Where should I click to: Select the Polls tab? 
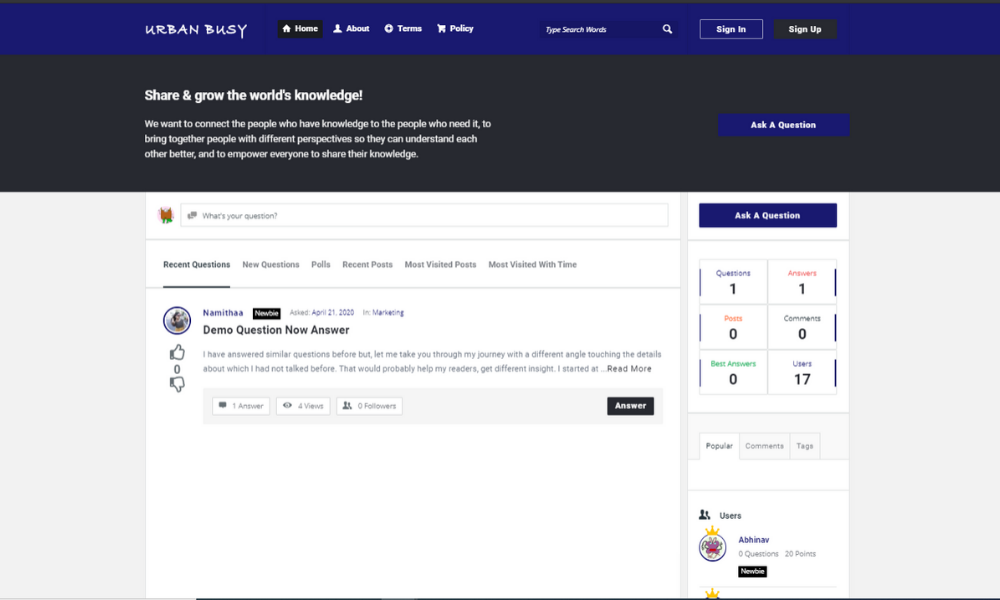(320, 265)
